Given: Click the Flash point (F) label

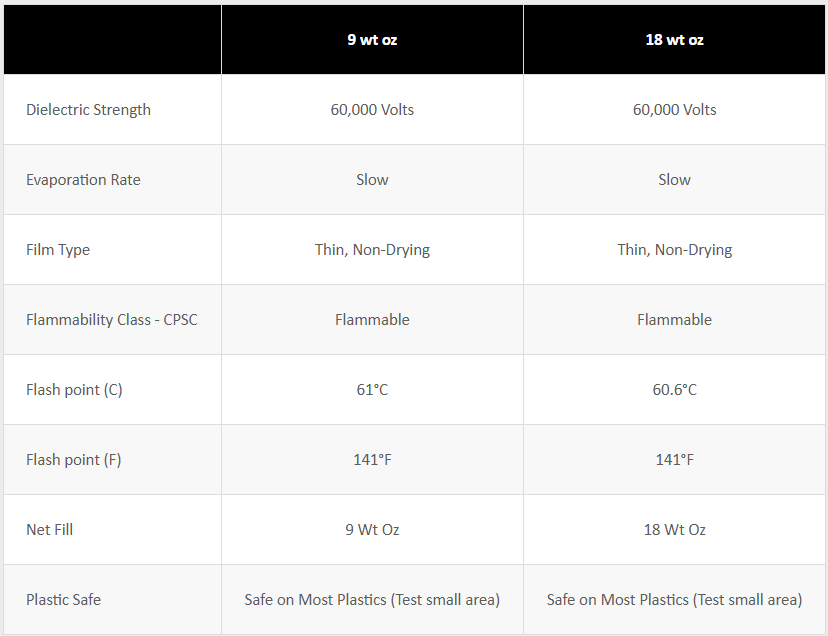Looking at the screenshot, I should point(74,460).
